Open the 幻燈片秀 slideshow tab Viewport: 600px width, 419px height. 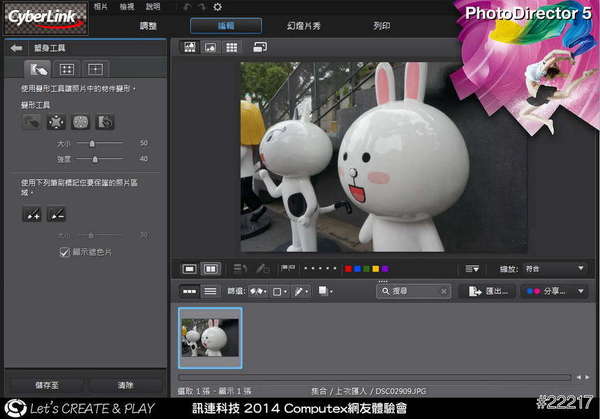302,25
